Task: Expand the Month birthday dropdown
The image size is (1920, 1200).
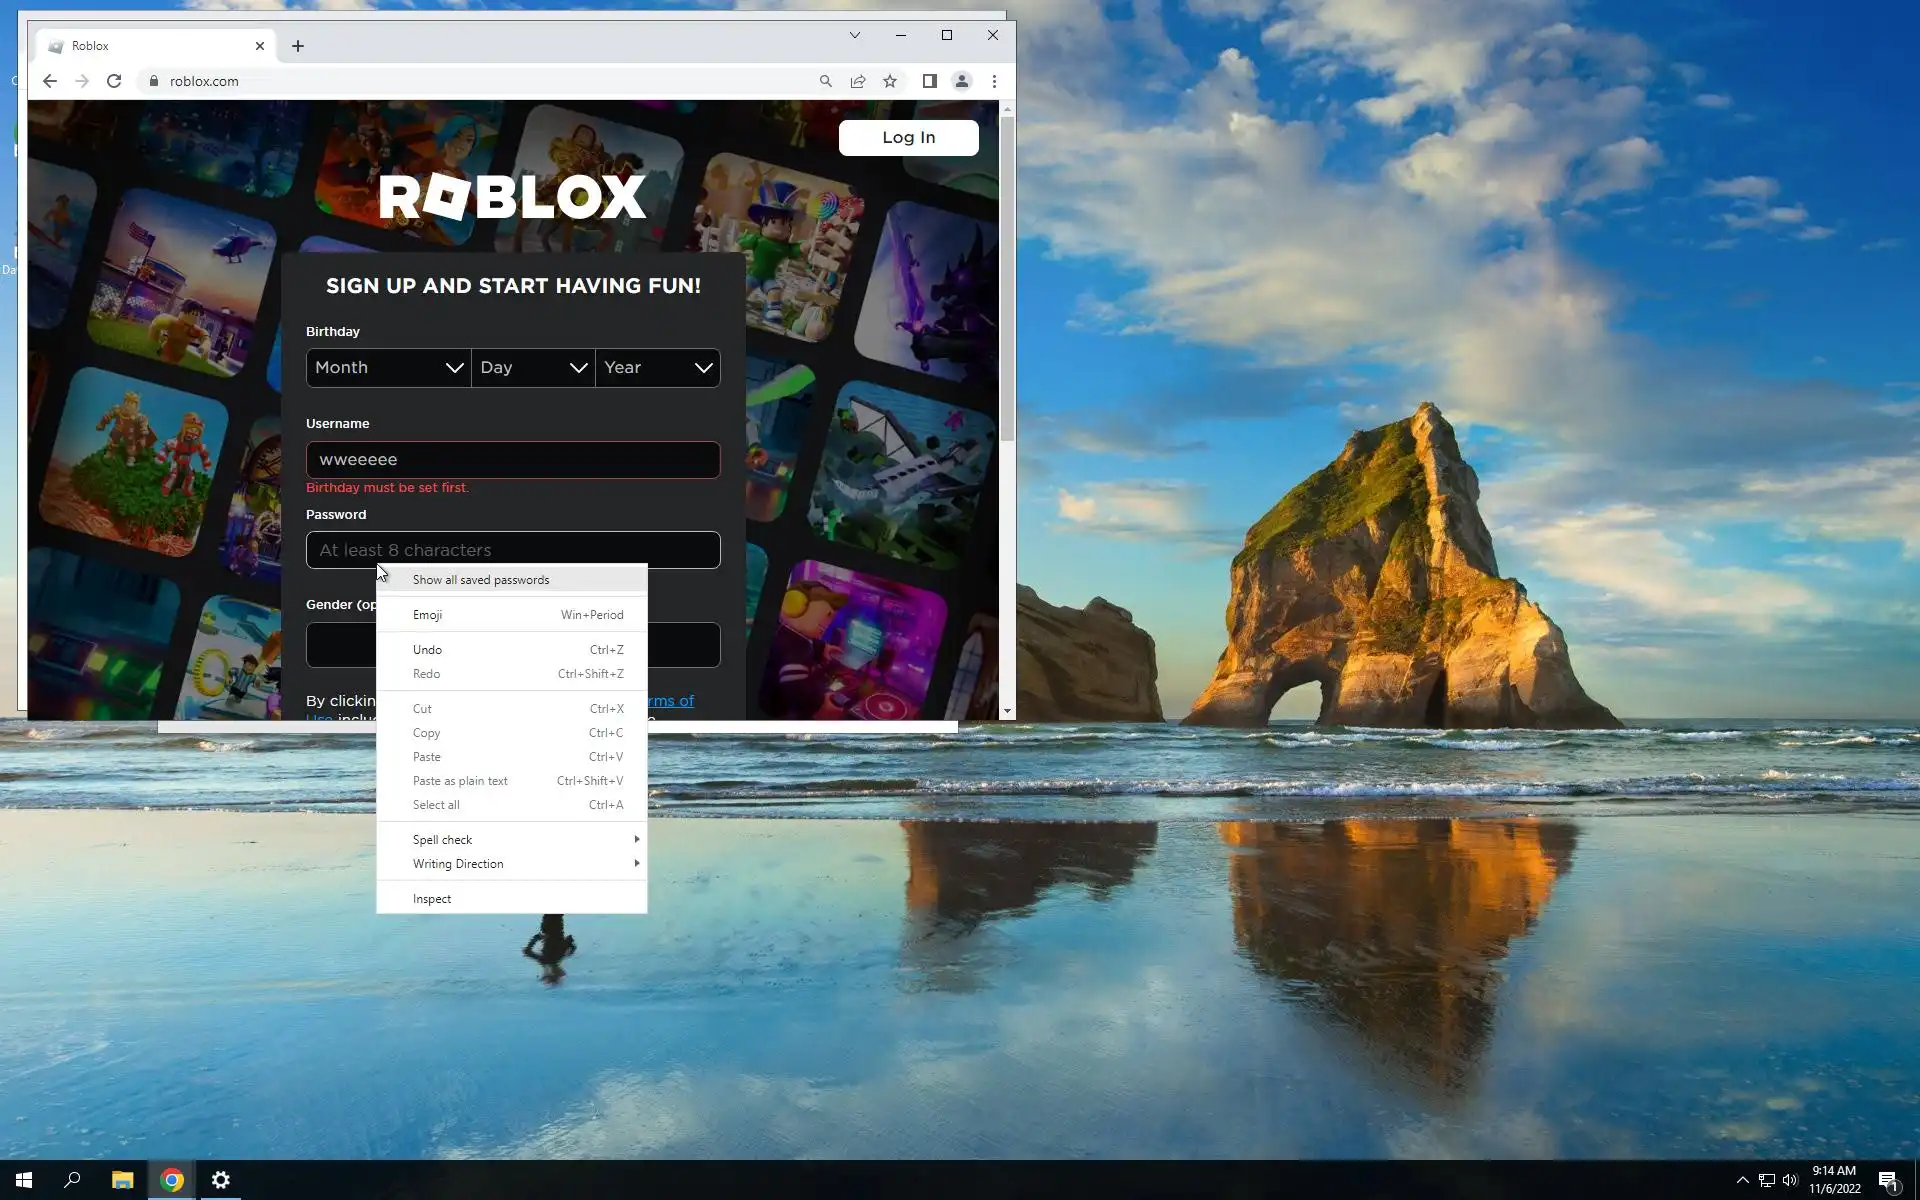Action: pos(388,367)
